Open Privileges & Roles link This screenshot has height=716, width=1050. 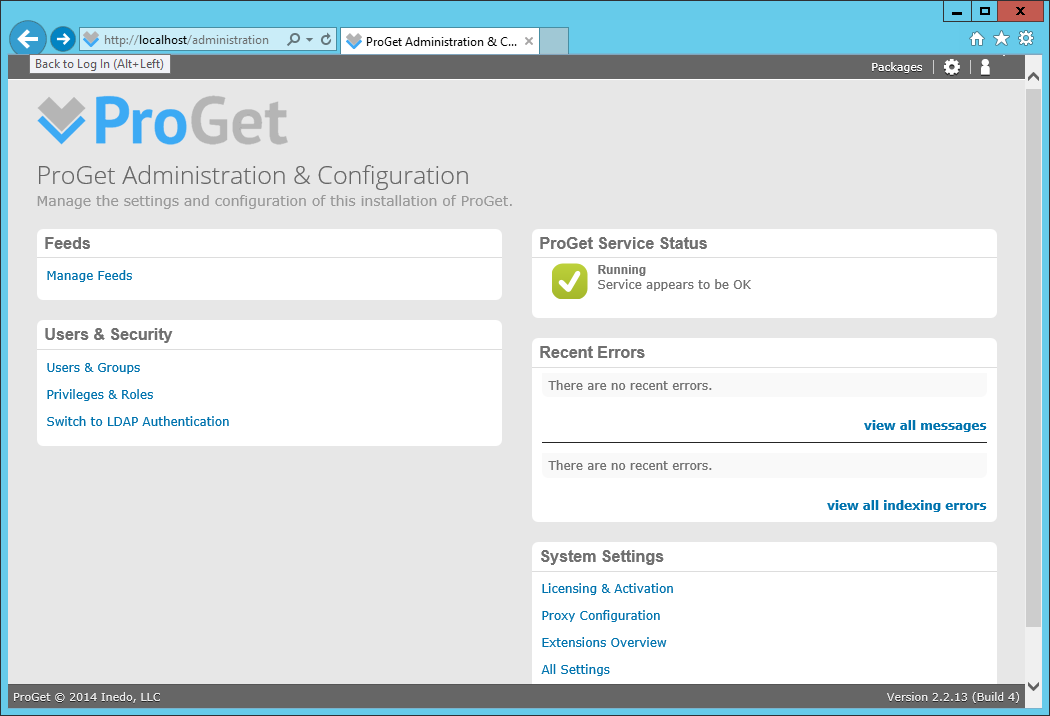(x=100, y=395)
